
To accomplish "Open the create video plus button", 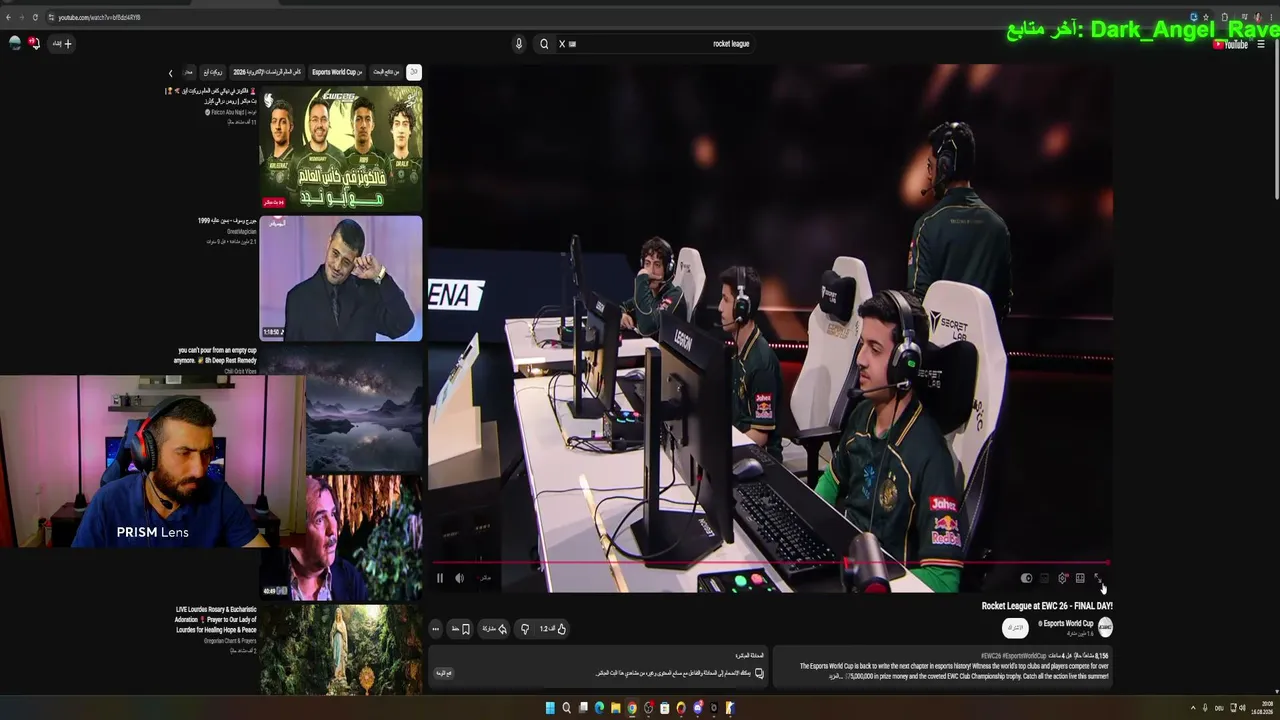I will [x=62, y=44].
